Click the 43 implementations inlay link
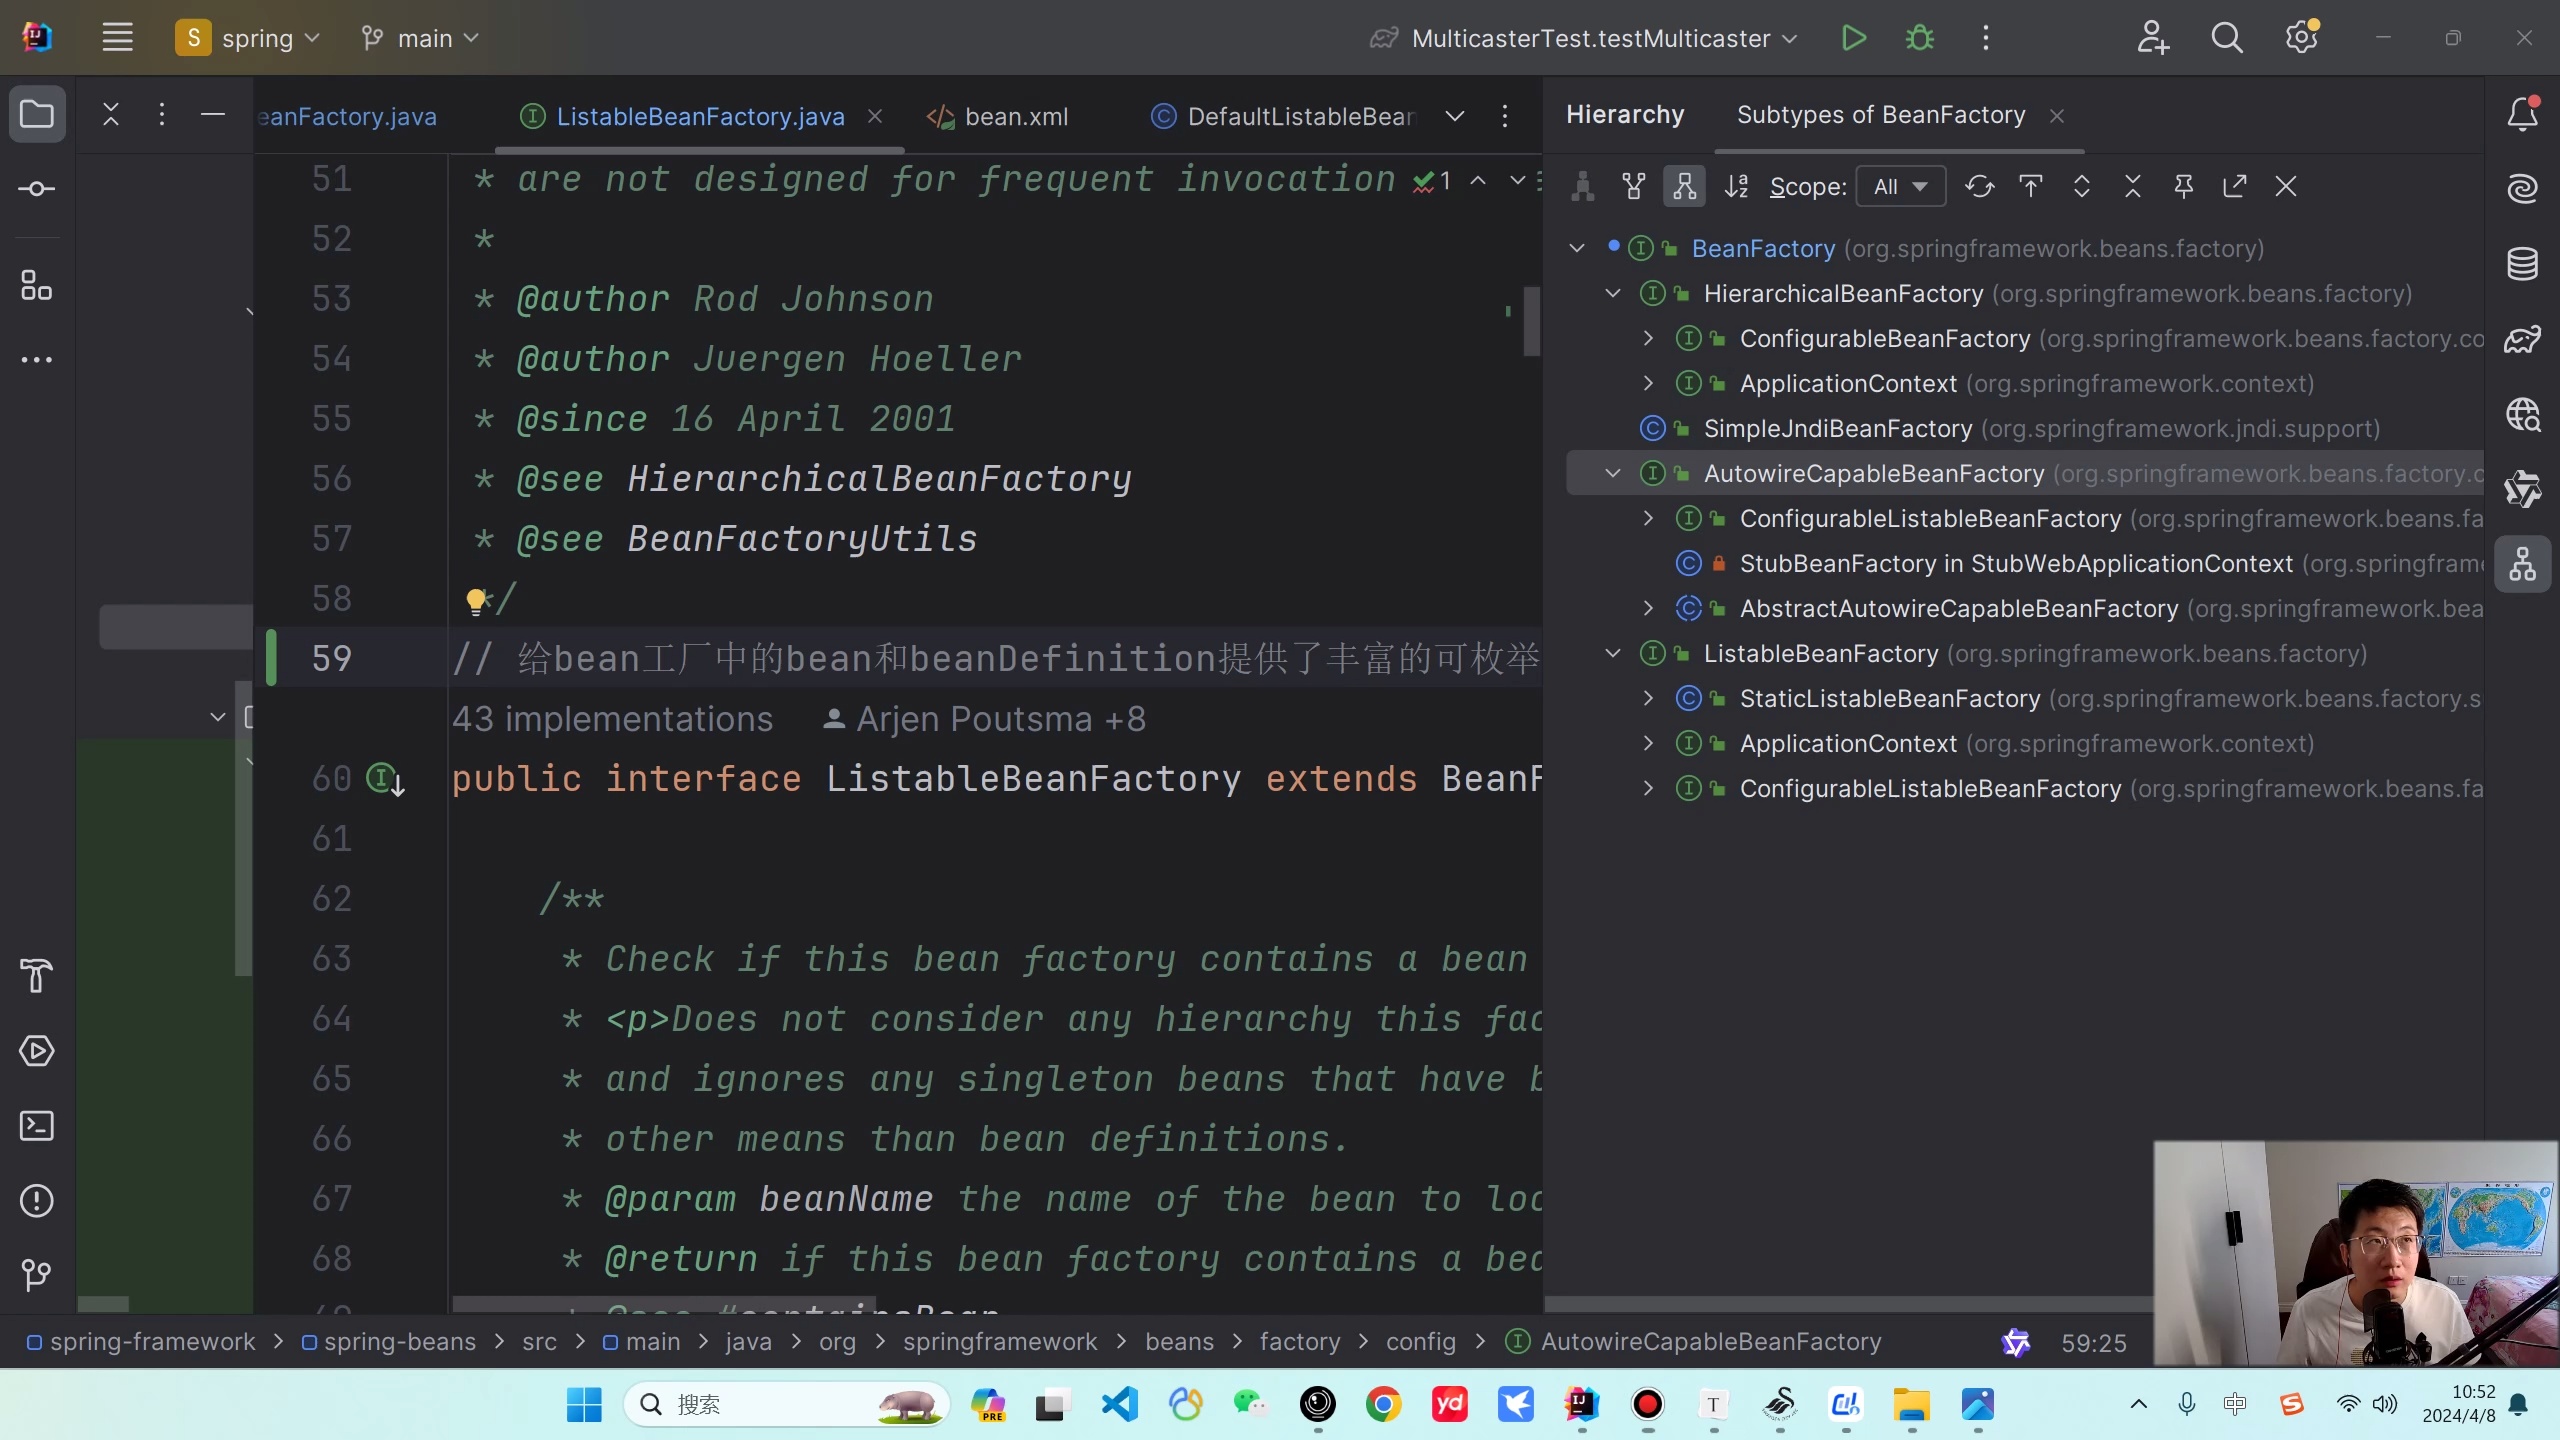2560x1440 pixels. 612,719
